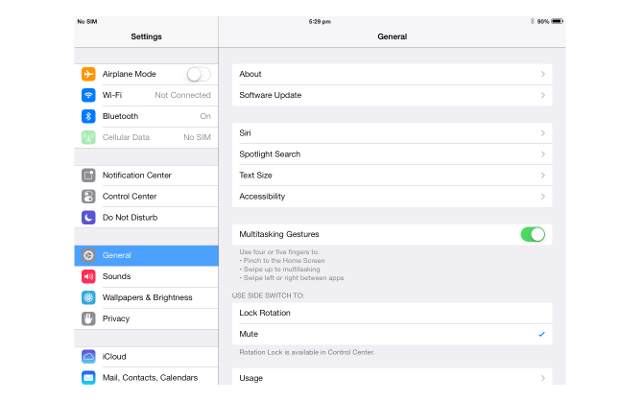620x400 pixels.
Task: Tap the 'USE SIDE SWITCH TO' header
Action: coord(268,296)
